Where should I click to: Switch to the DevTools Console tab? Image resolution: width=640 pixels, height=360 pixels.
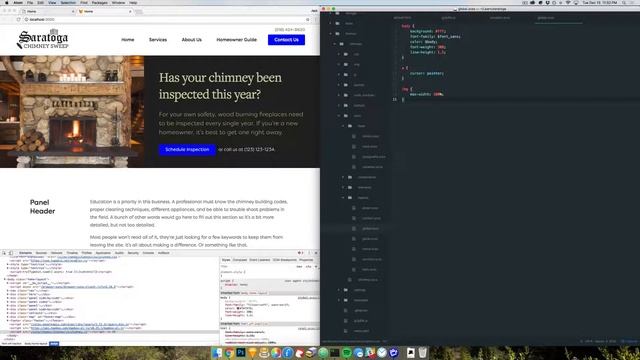[148, 253]
